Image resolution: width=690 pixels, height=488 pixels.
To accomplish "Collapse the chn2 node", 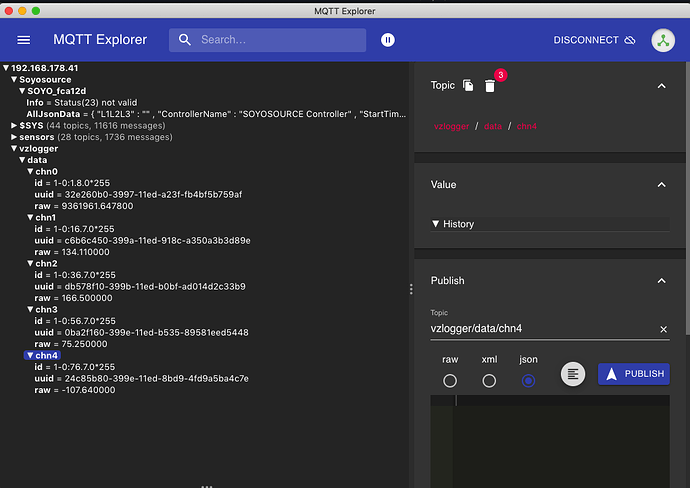I will pyautogui.click(x=30, y=264).
